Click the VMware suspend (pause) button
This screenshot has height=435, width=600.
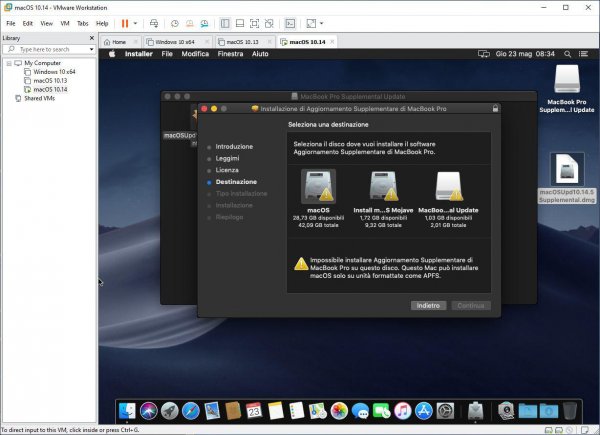[125, 23]
